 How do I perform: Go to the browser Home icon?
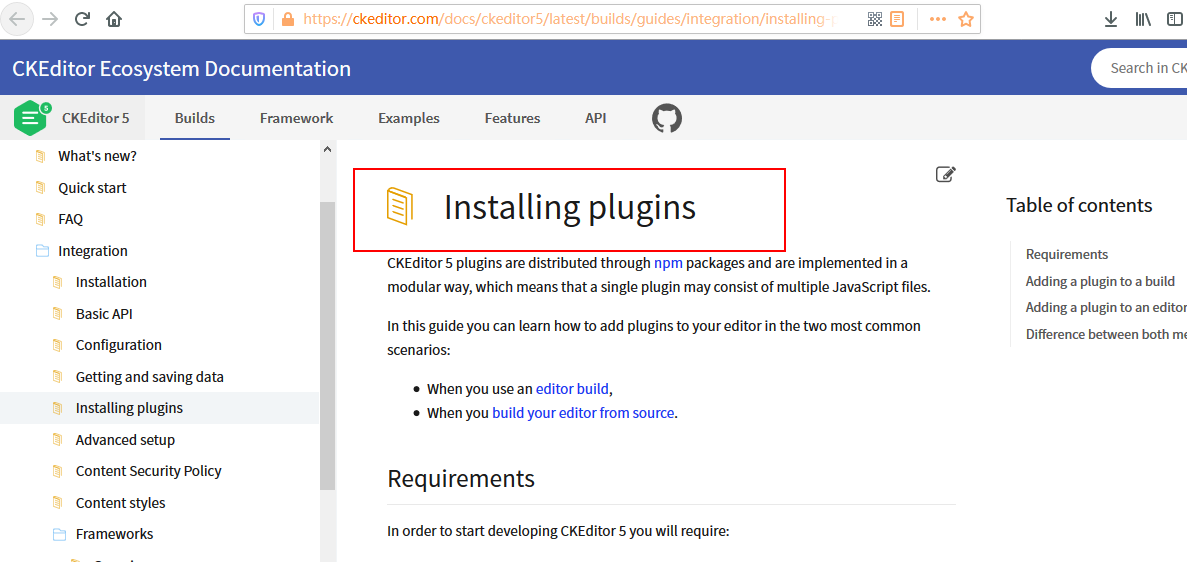[114, 20]
